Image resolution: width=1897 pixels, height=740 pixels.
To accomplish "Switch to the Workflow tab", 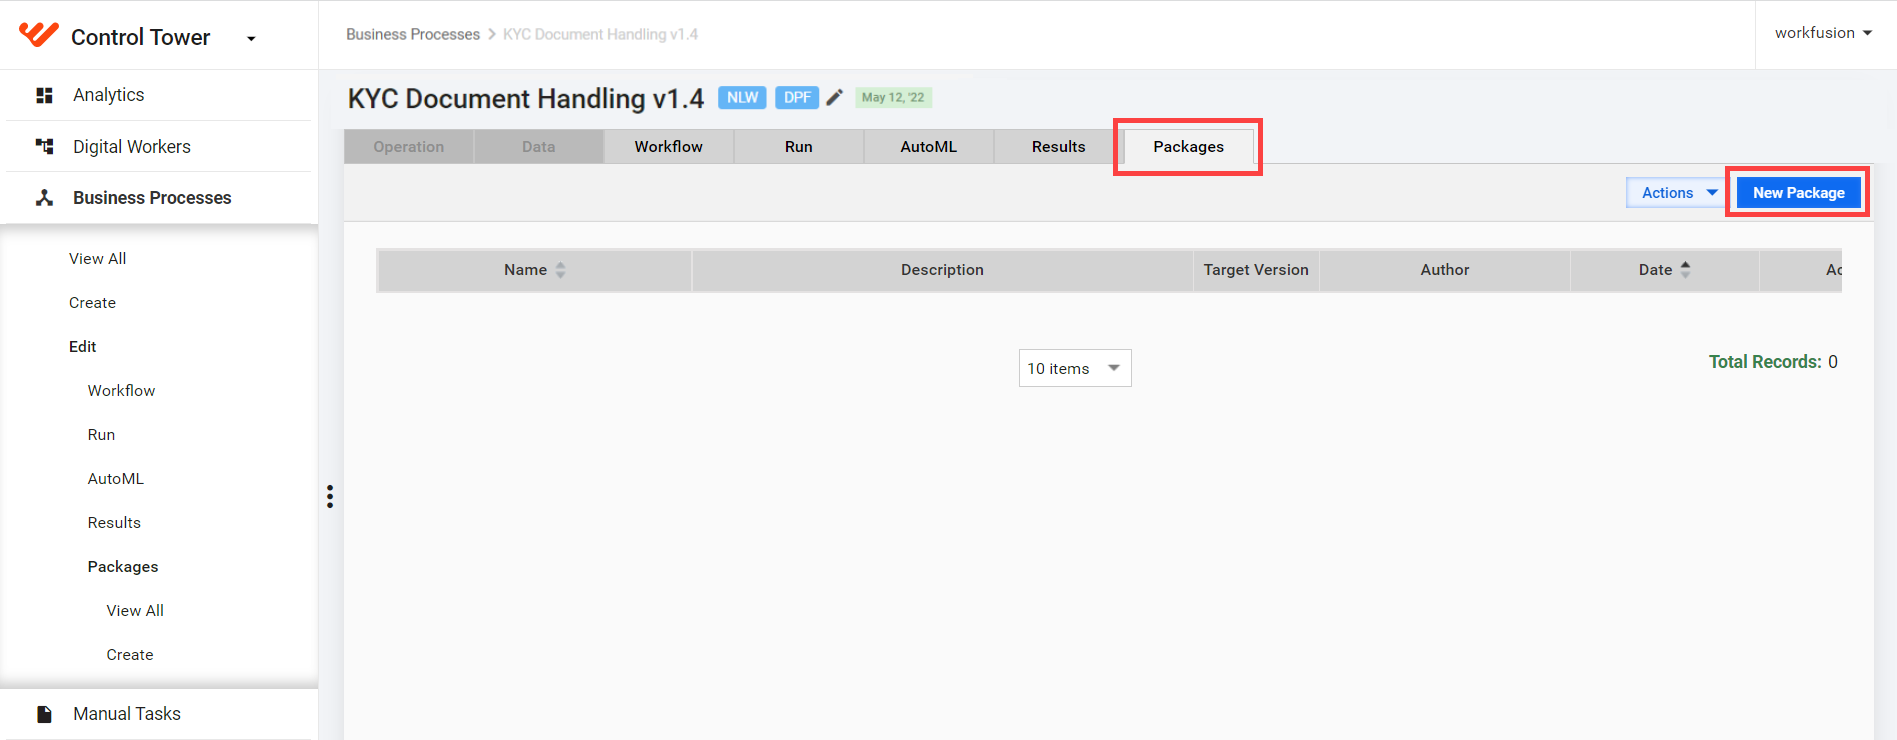I will (x=669, y=146).
